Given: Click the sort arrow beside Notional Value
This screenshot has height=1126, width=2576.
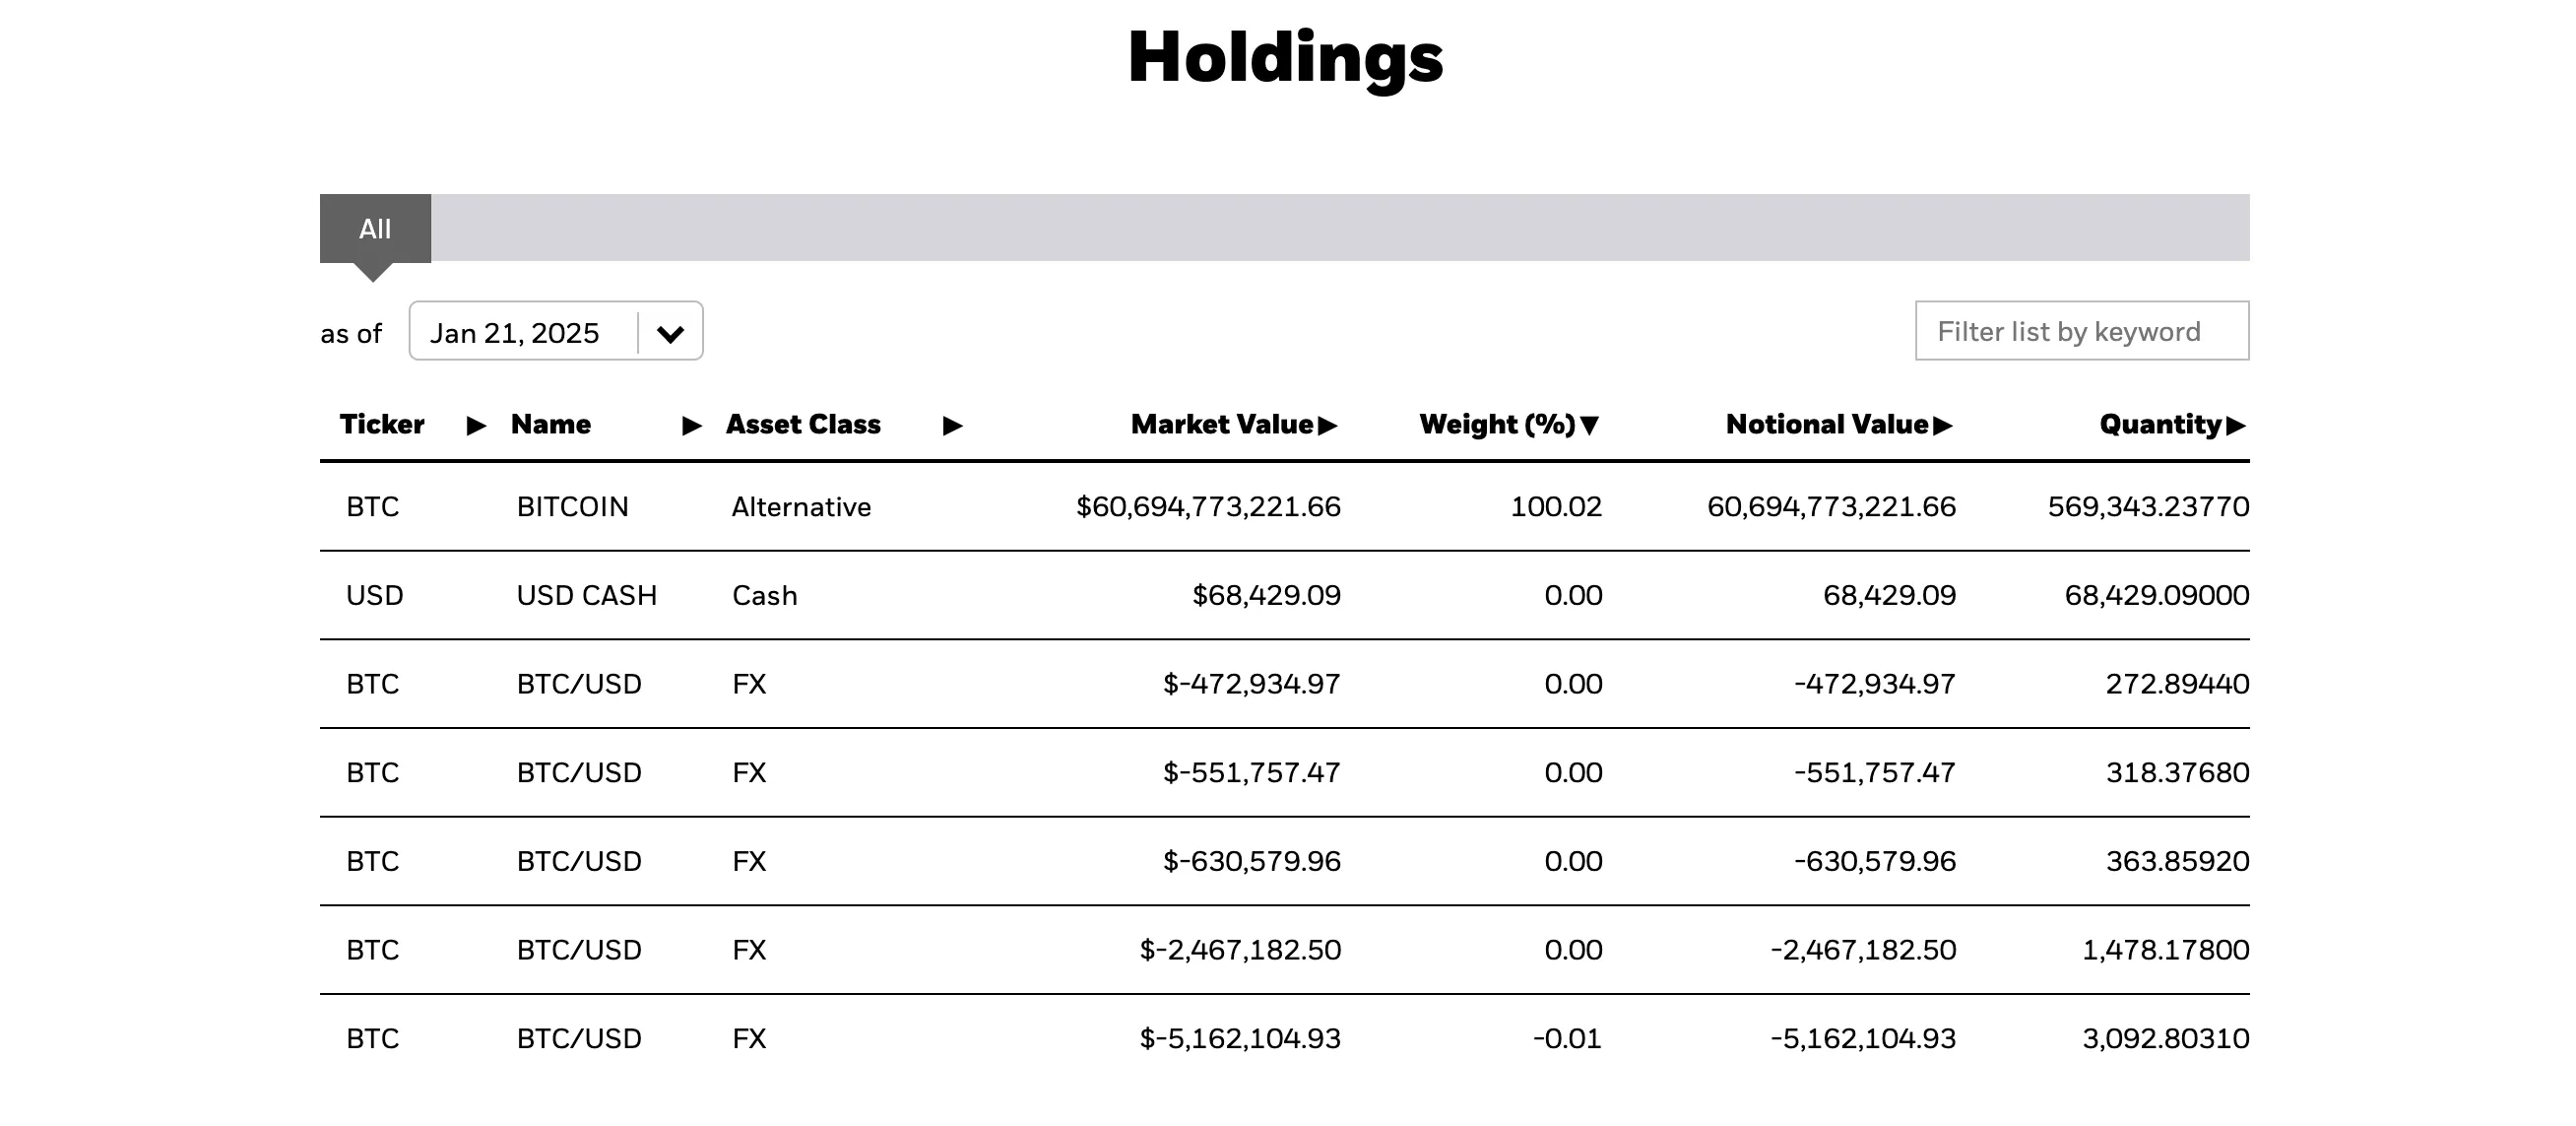Looking at the screenshot, I should 1944,424.
